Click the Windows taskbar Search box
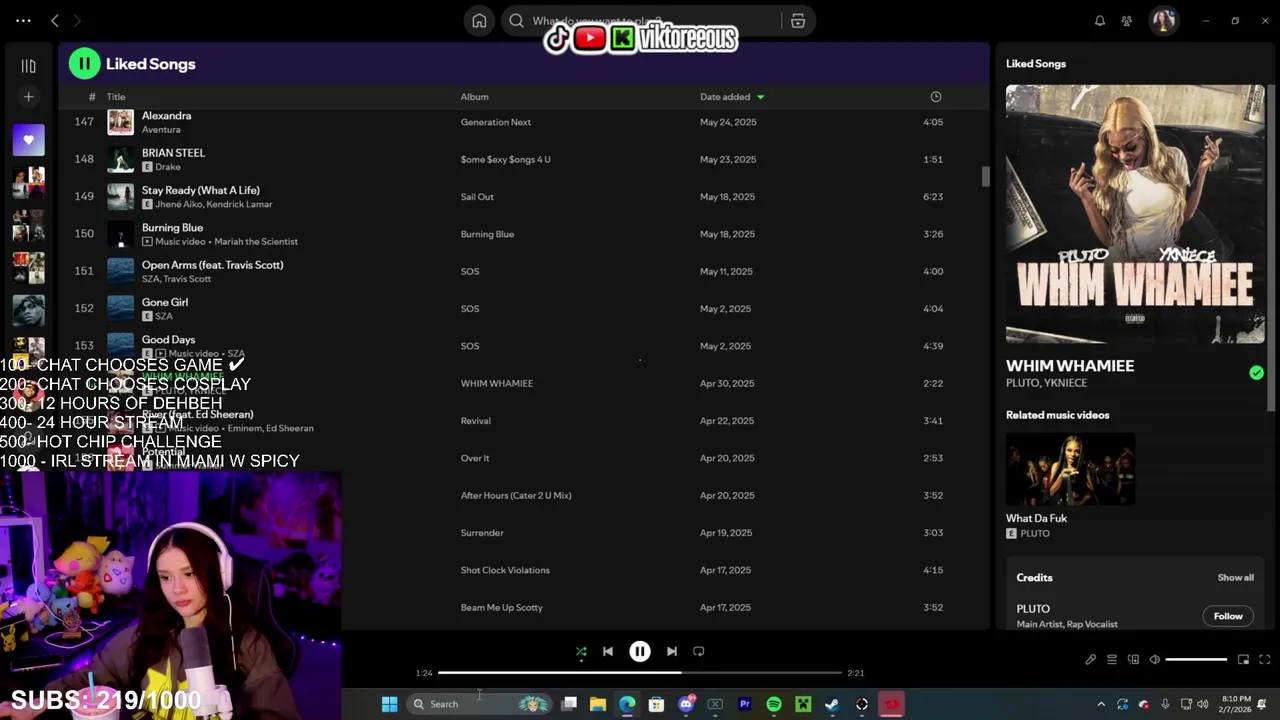Viewport: 1280px width, 720px height. tap(480, 704)
